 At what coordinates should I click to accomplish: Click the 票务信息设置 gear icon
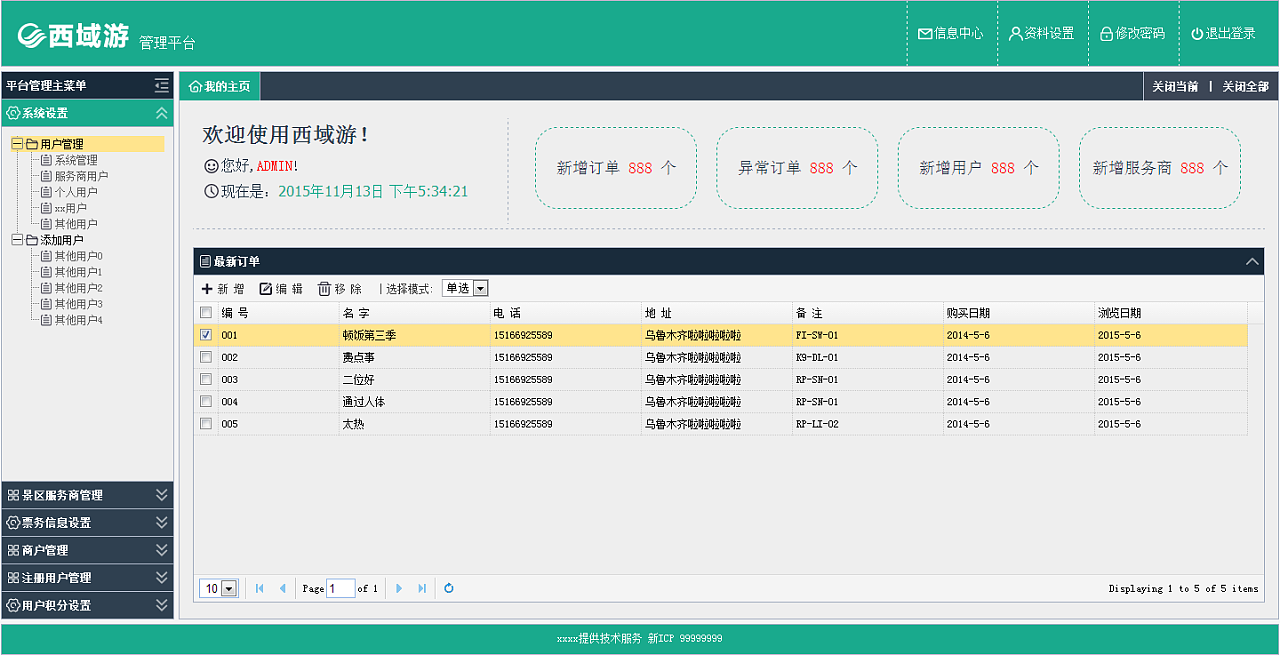click(x=13, y=522)
